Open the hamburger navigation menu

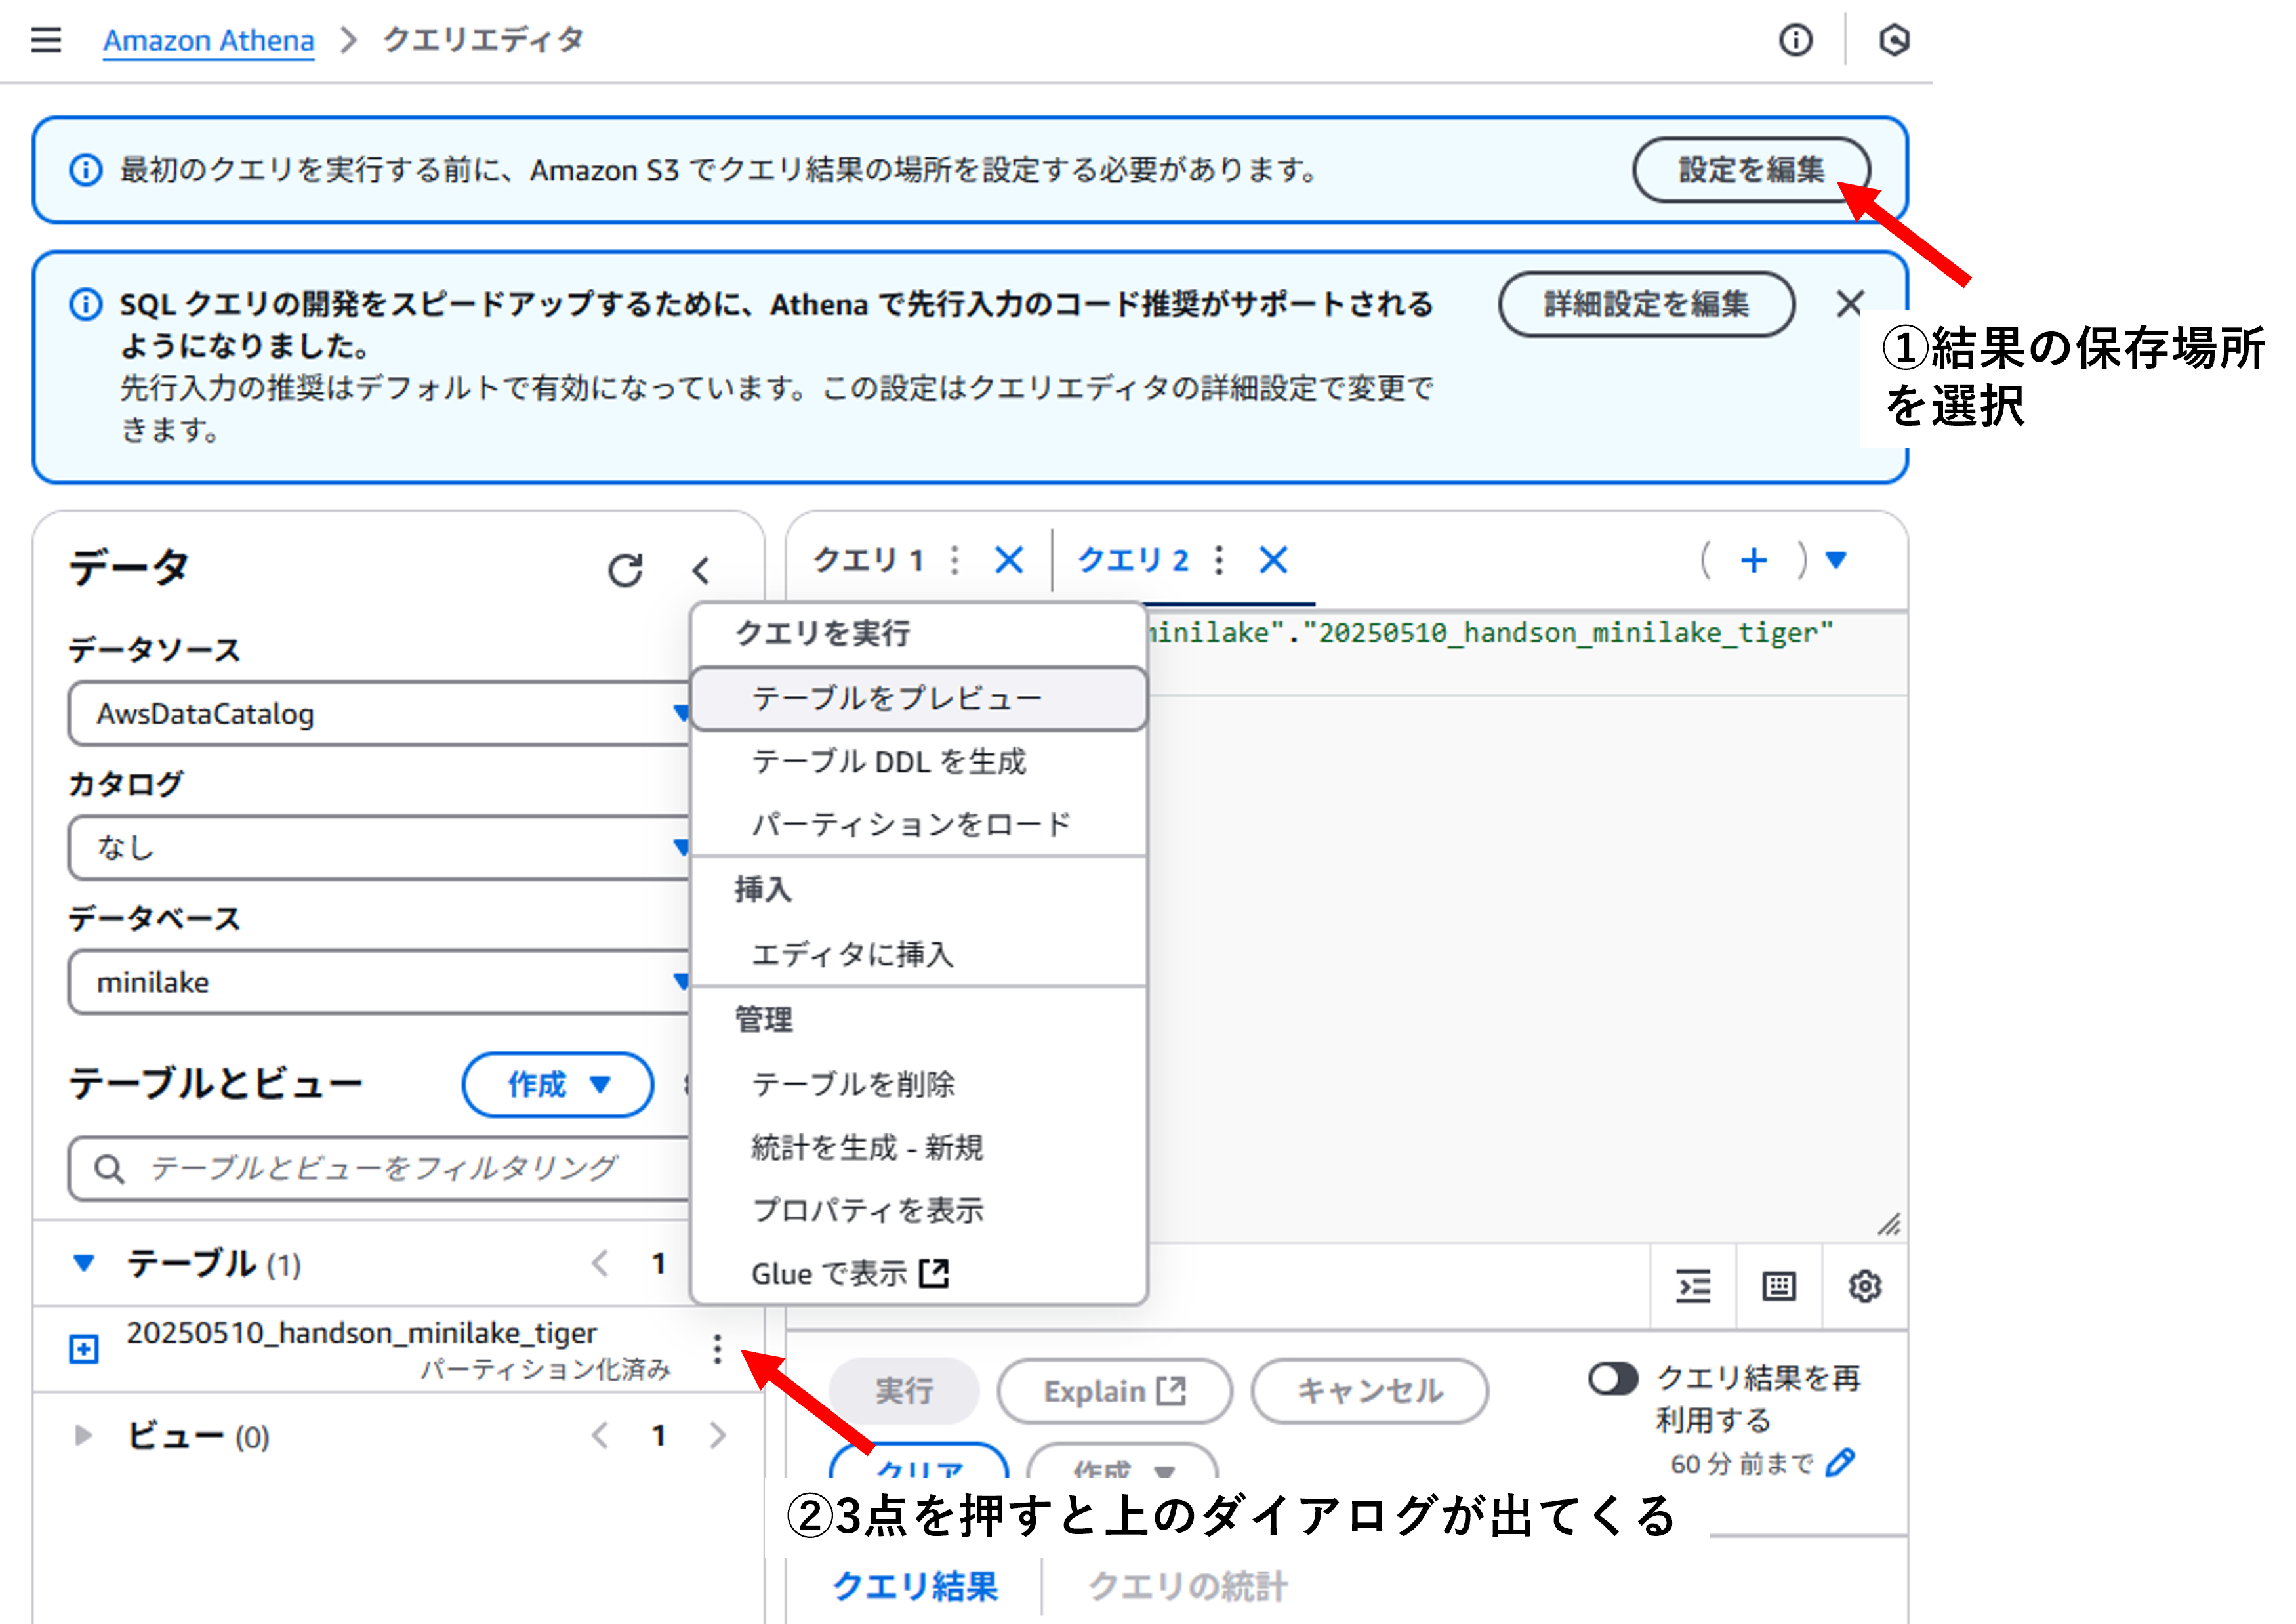[x=46, y=40]
